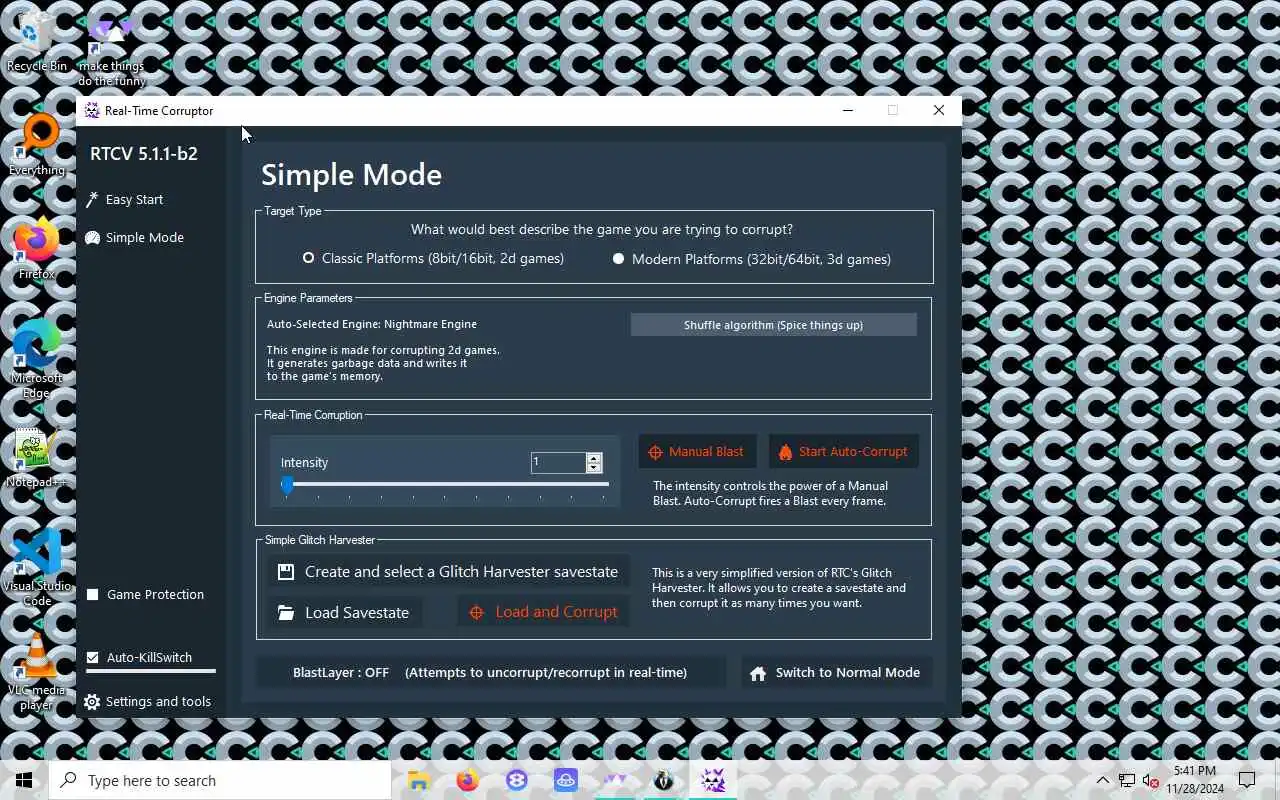Open the Notepad++ desktop shortcut
Image resolution: width=1280 pixels, height=800 pixels.
coord(36,458)
